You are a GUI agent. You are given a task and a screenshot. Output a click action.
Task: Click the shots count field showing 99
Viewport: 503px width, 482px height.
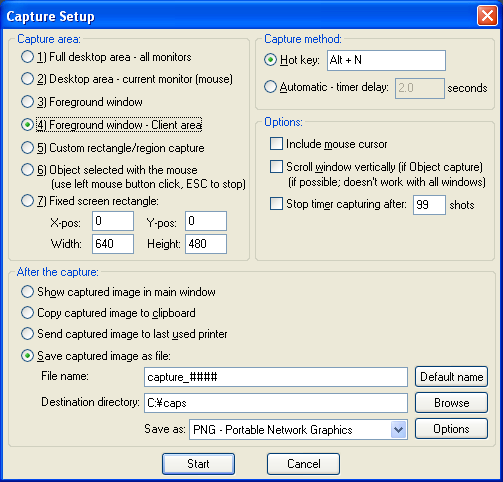pos(429,205)
